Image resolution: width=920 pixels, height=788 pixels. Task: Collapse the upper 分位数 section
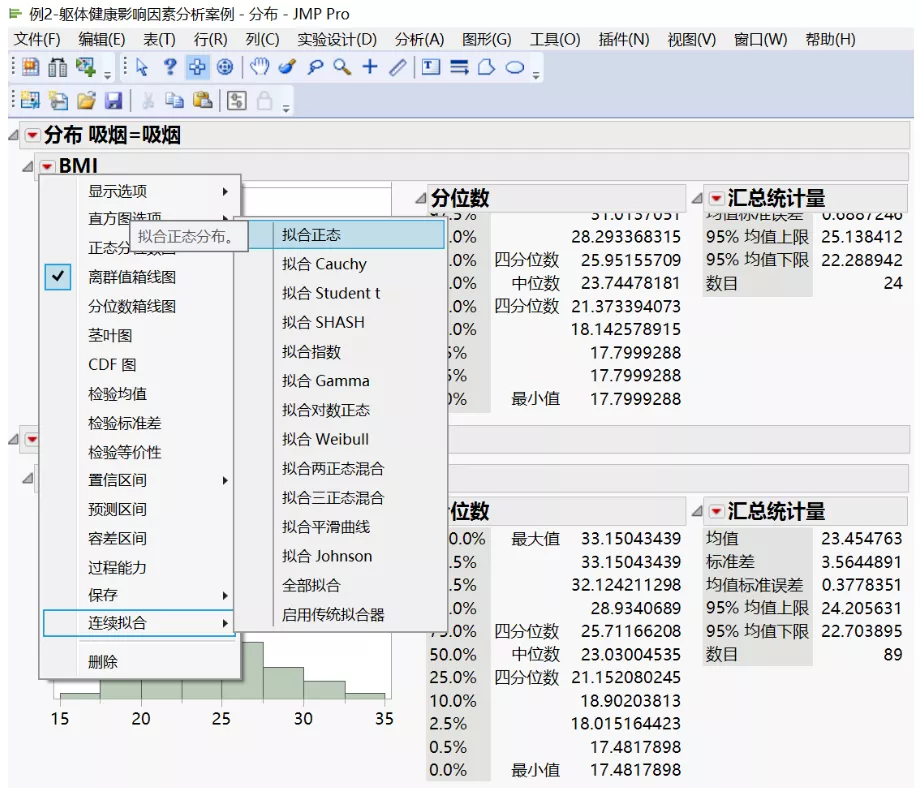[421, 198]
